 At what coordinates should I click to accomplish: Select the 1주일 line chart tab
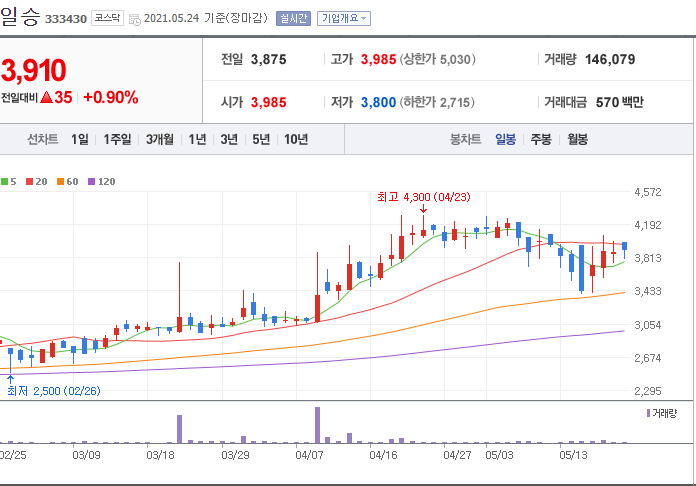[117, 139]
